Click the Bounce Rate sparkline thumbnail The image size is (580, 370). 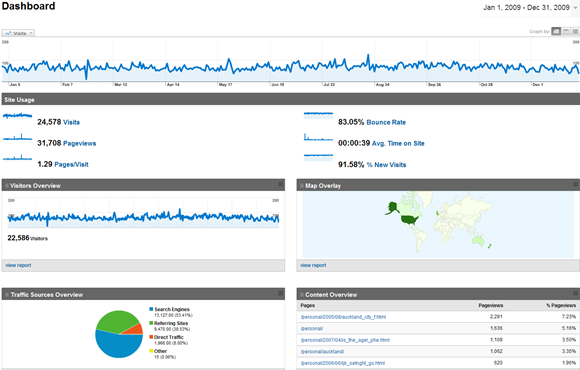click(x=318, y=115)
